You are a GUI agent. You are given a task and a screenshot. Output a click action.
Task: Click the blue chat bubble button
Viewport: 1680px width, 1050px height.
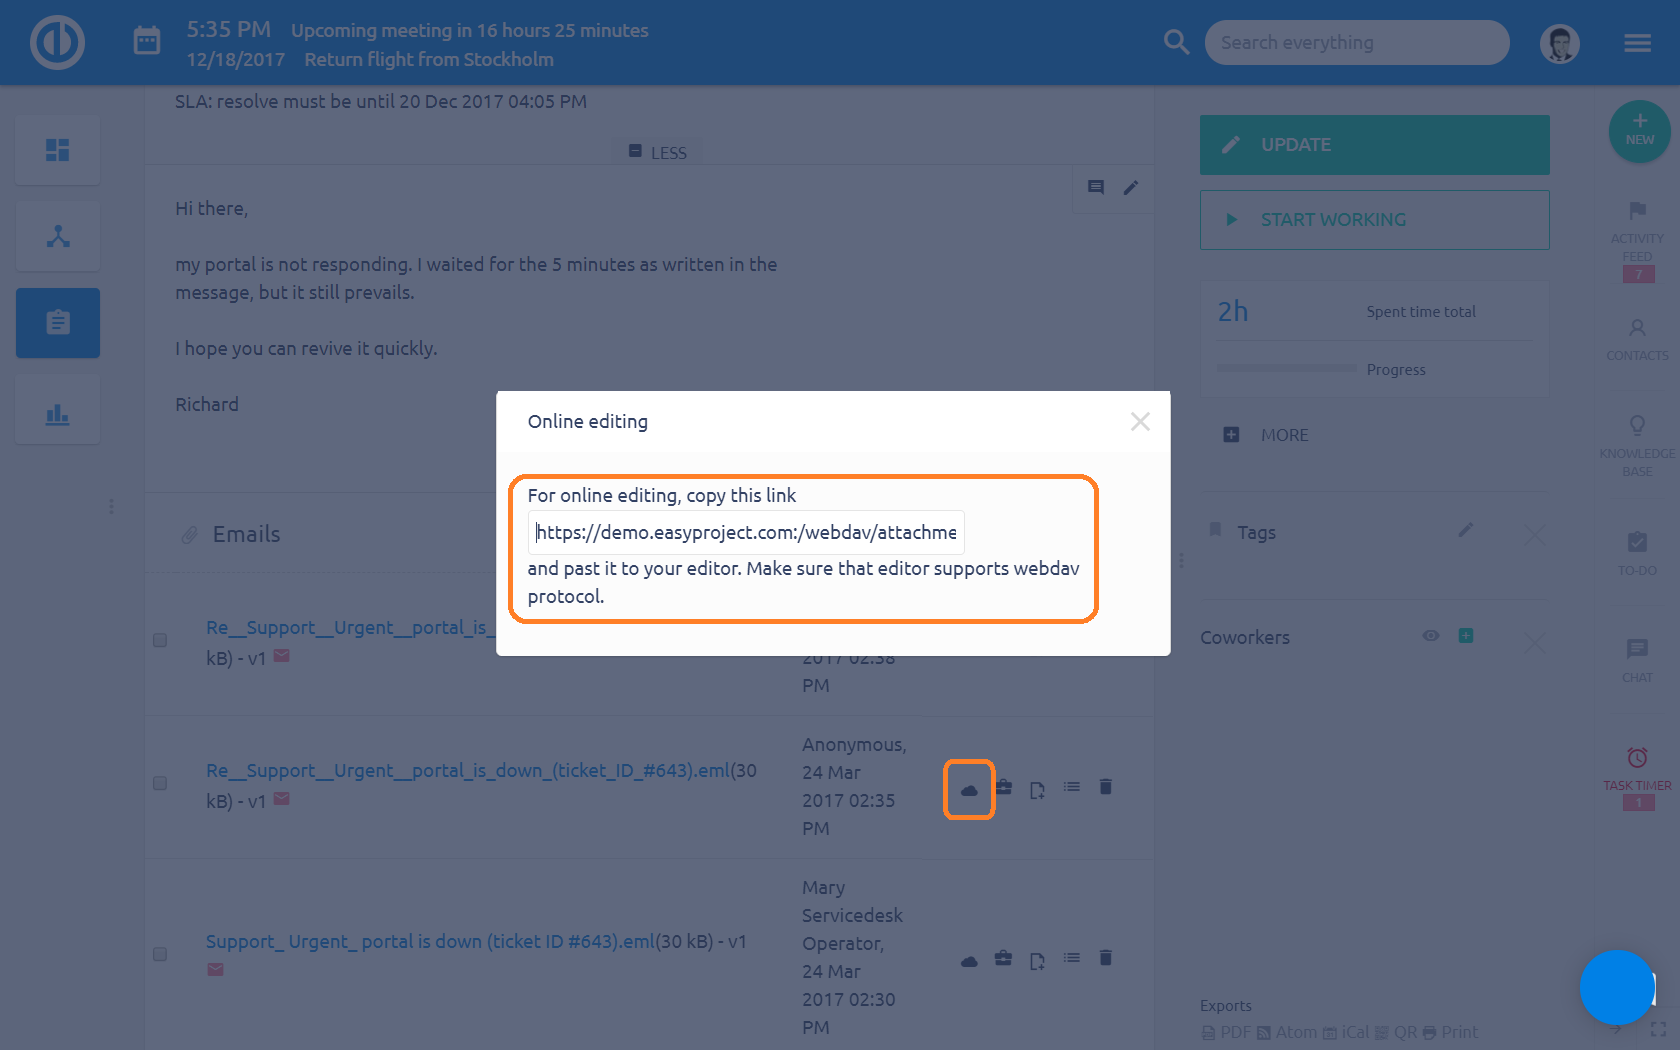pos(1617,987)
